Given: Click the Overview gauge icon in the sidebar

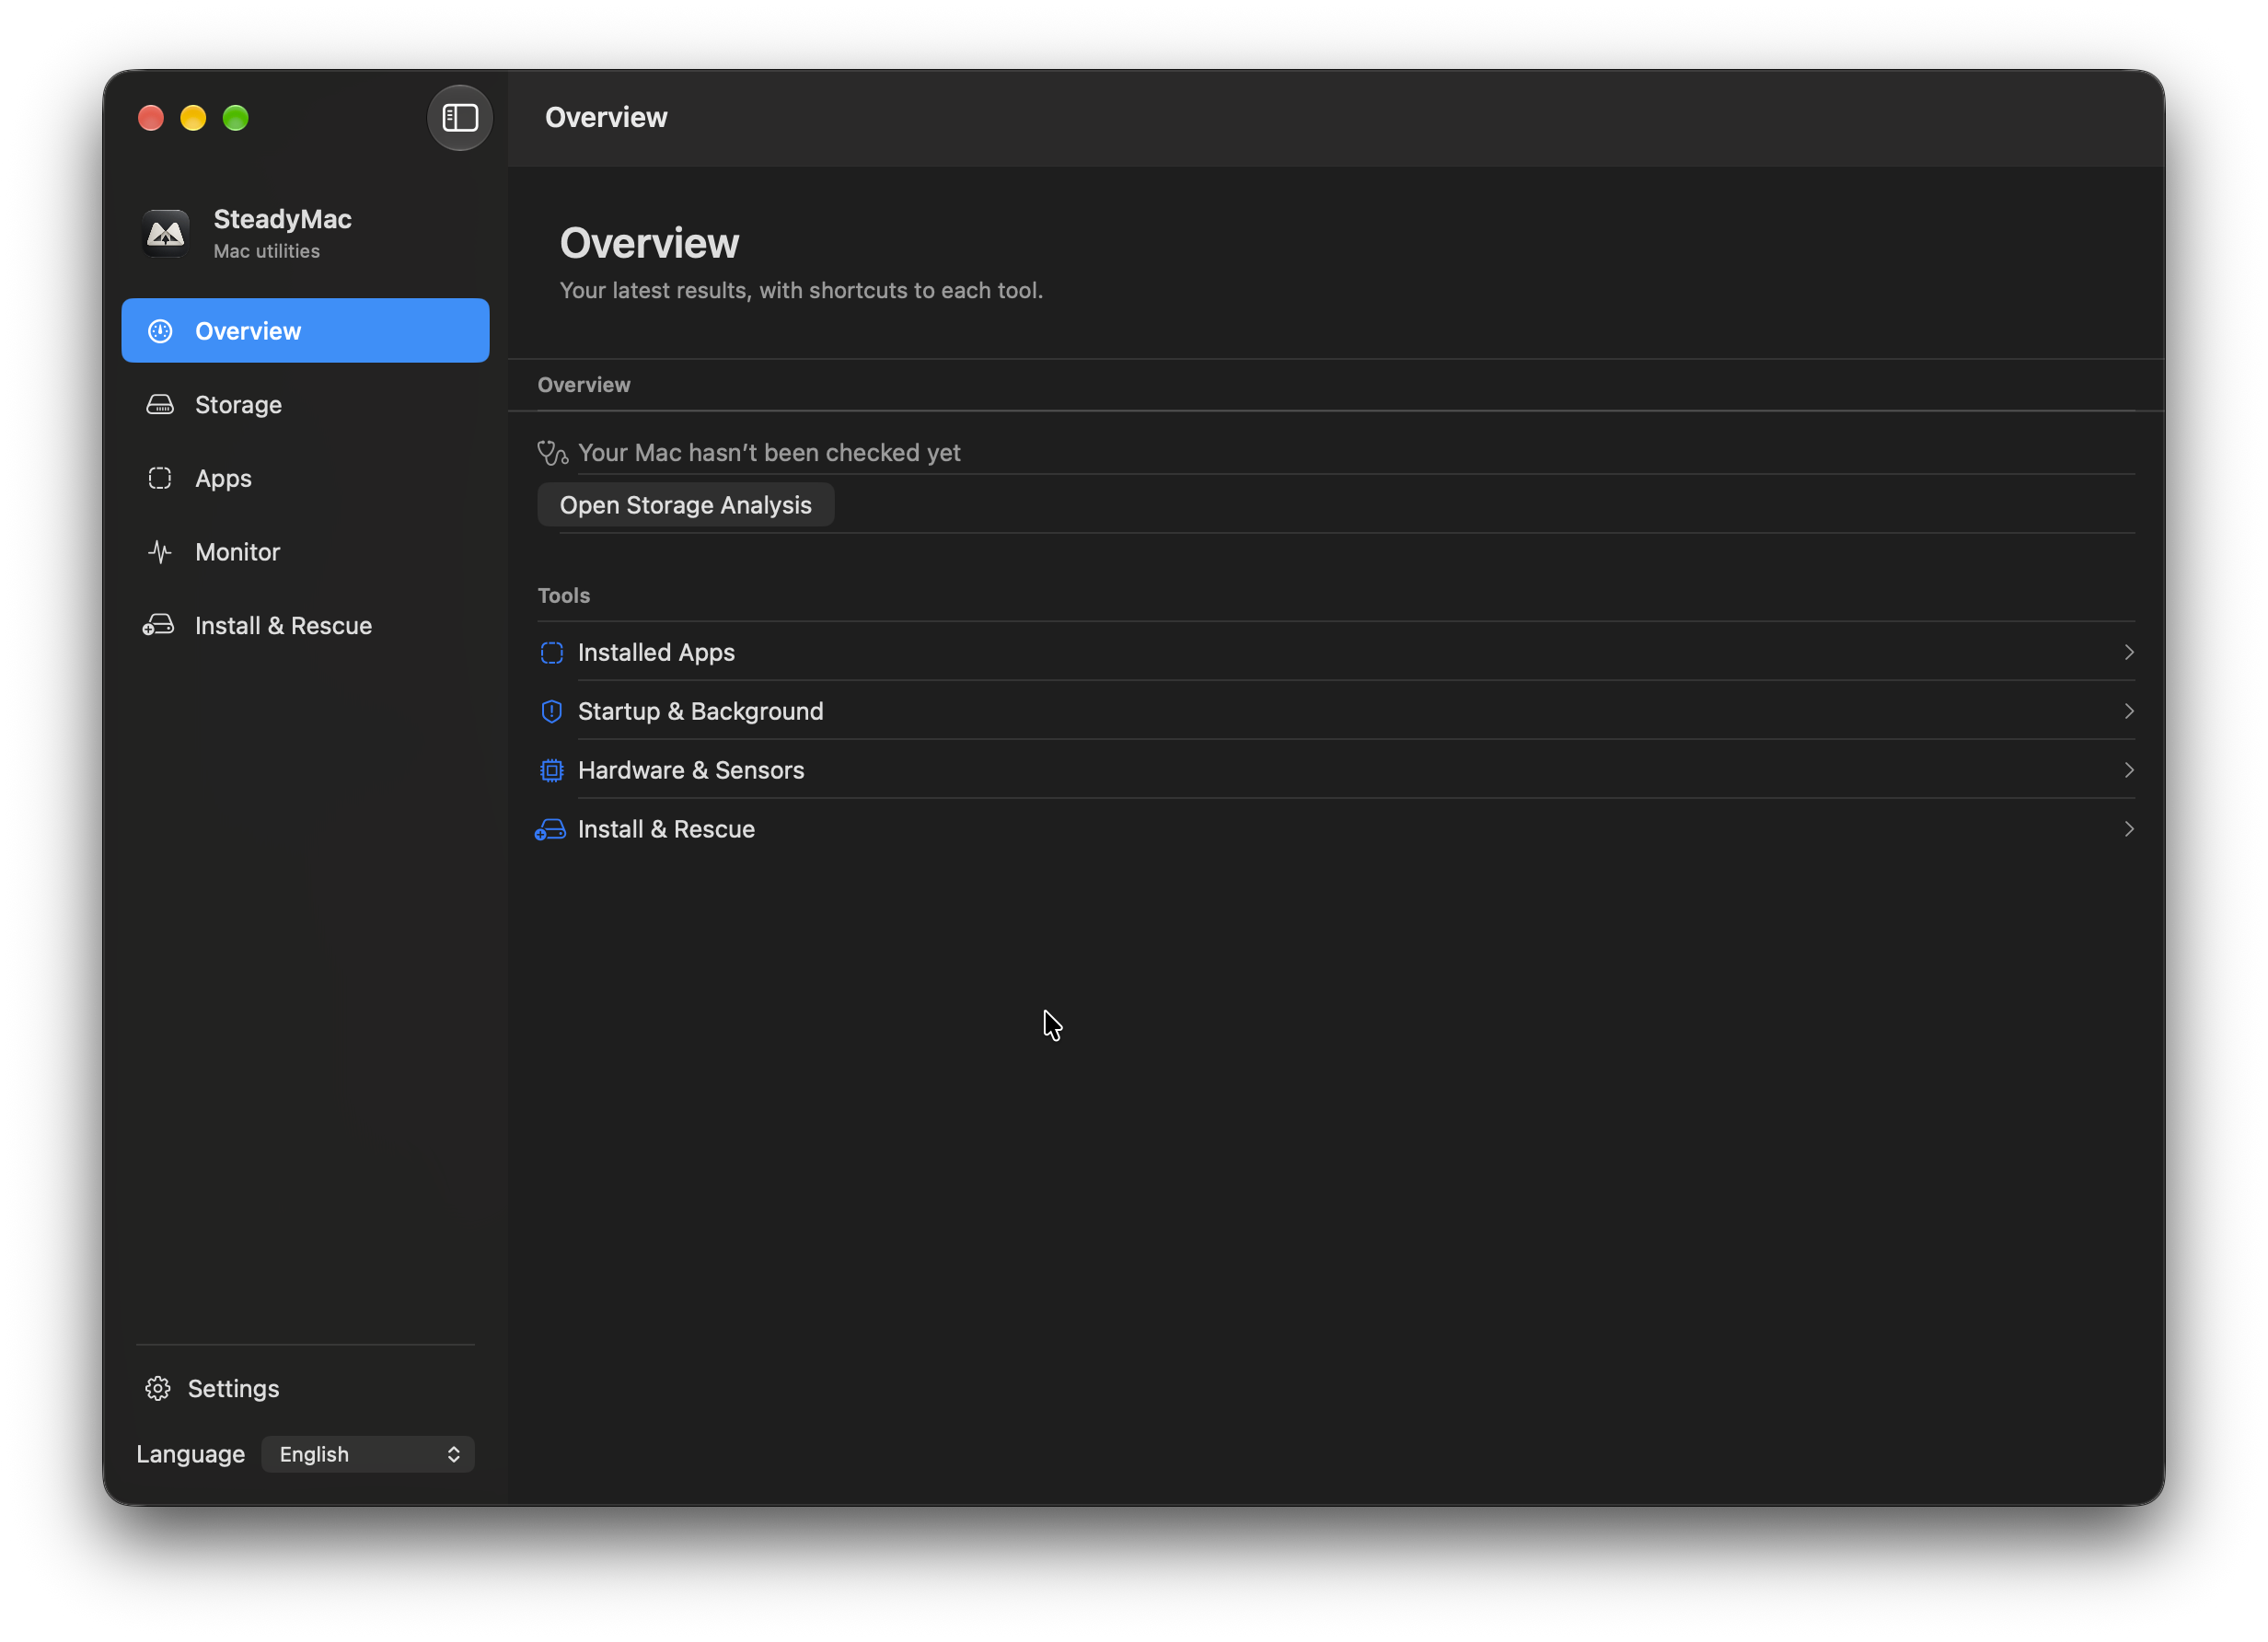Looking at the screenshot, I should click(160, 331).
